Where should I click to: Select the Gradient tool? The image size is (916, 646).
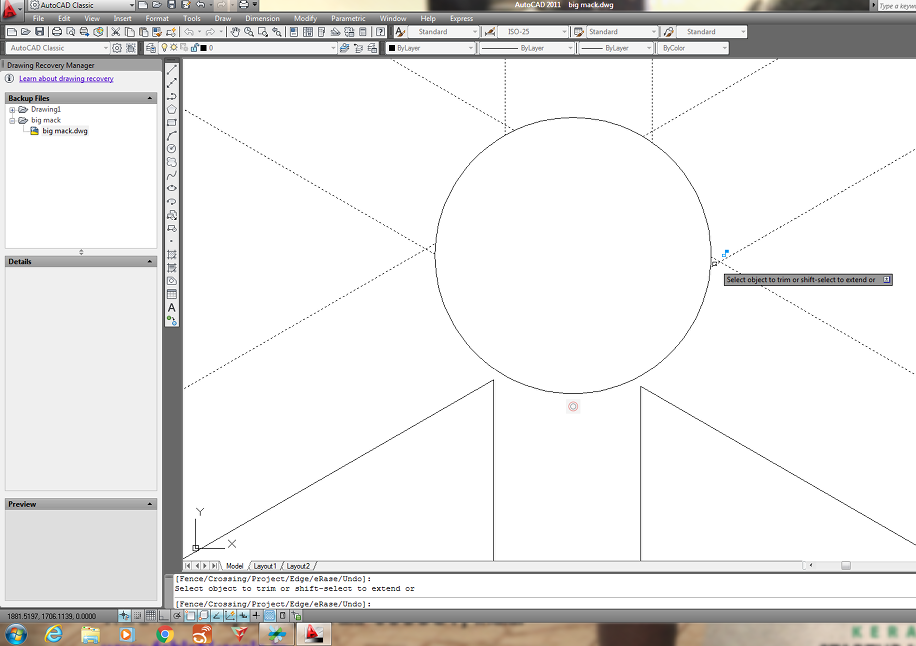coord(172,268)
